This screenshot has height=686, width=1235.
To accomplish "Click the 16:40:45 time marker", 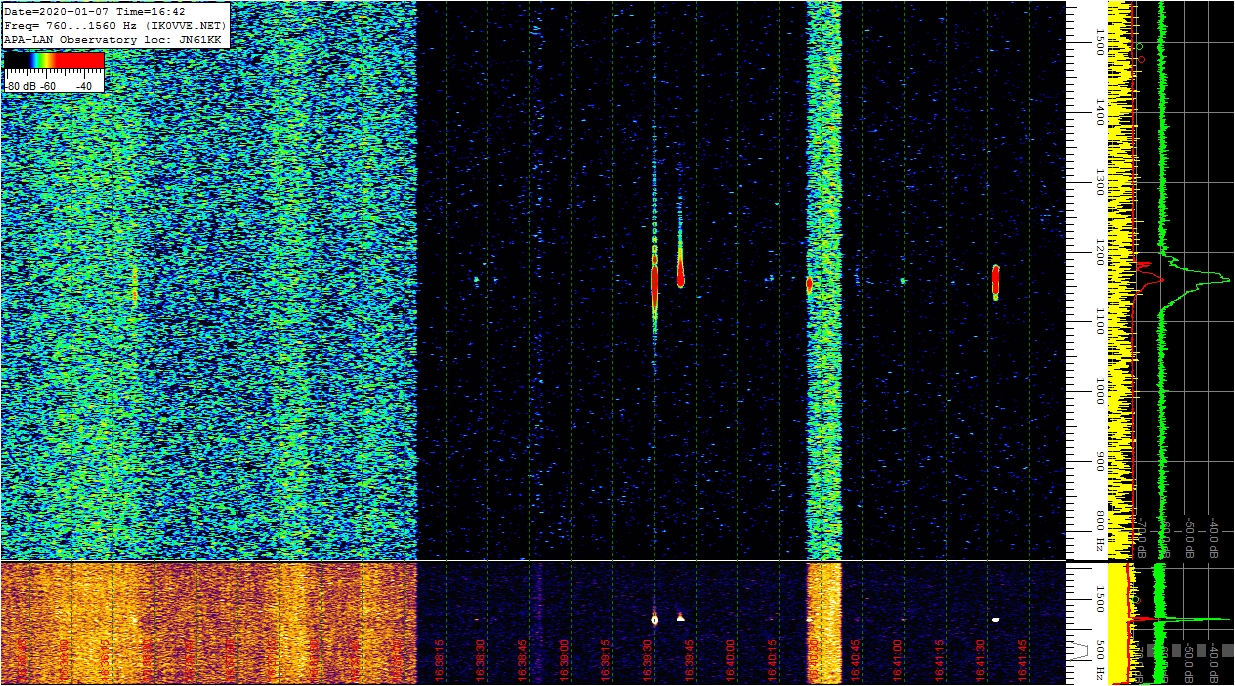I will tap(856, 661).
